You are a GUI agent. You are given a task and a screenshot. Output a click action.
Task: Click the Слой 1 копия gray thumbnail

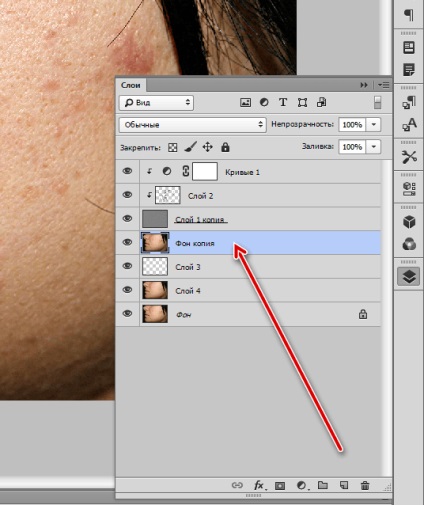[x=155, y=219]
